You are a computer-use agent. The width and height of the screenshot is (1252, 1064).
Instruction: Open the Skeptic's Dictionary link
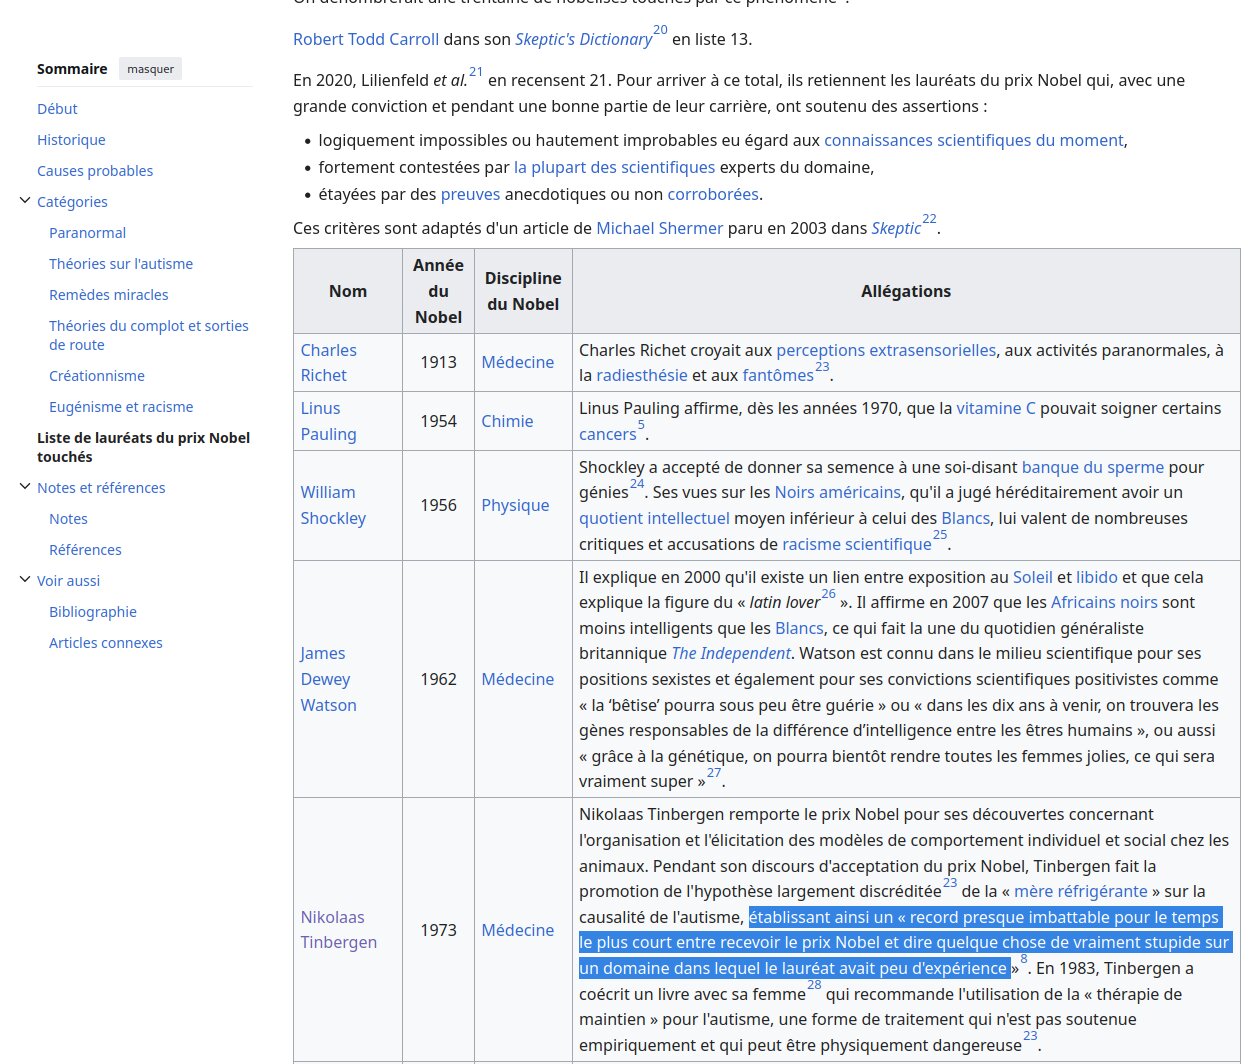[x=581, y=39]
